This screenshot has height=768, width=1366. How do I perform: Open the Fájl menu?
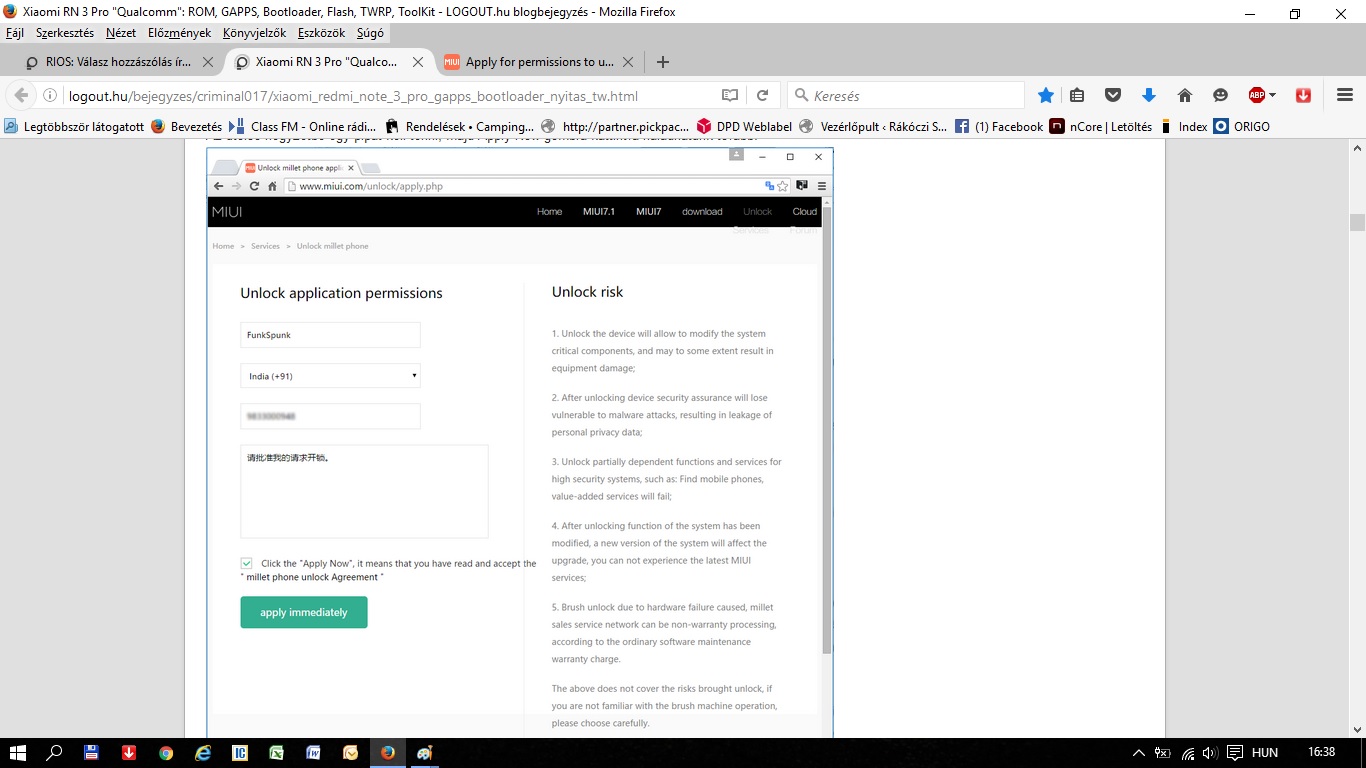coord(15,33)
